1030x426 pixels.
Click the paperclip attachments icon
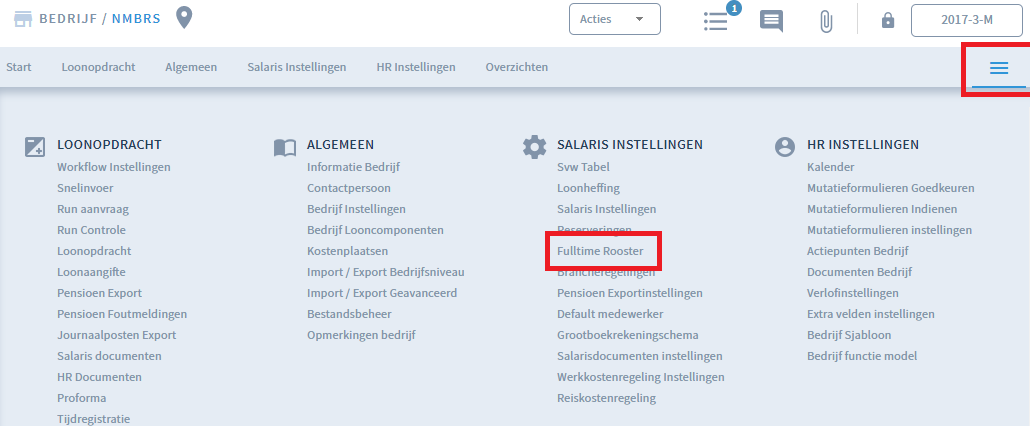pyautogui.click(x=826, y=21)
